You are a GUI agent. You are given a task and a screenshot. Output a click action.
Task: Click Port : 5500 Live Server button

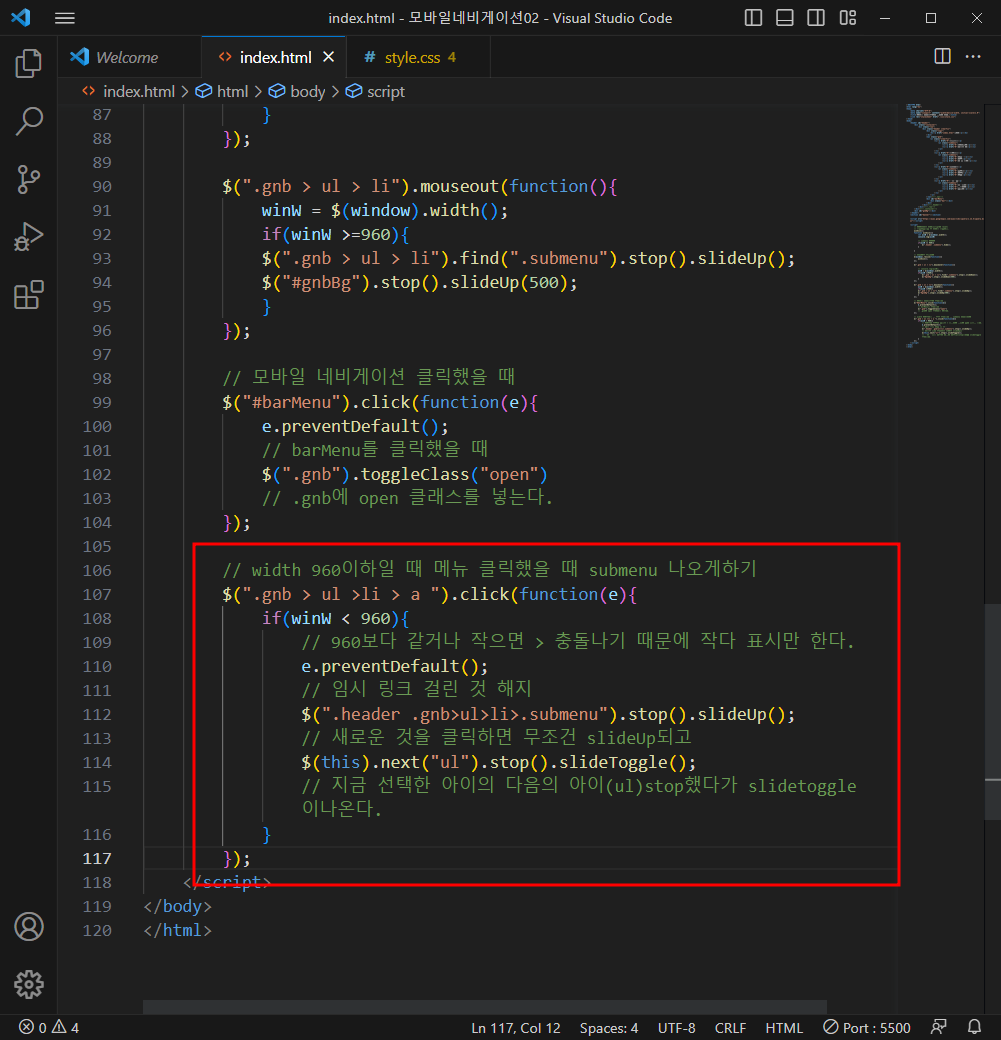[867, 1027]
